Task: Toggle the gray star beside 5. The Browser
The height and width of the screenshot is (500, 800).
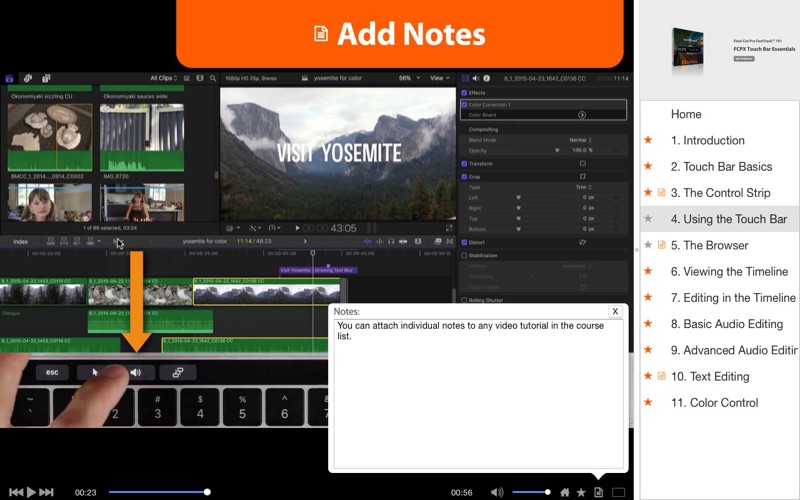Action: [x=648, y=245]
